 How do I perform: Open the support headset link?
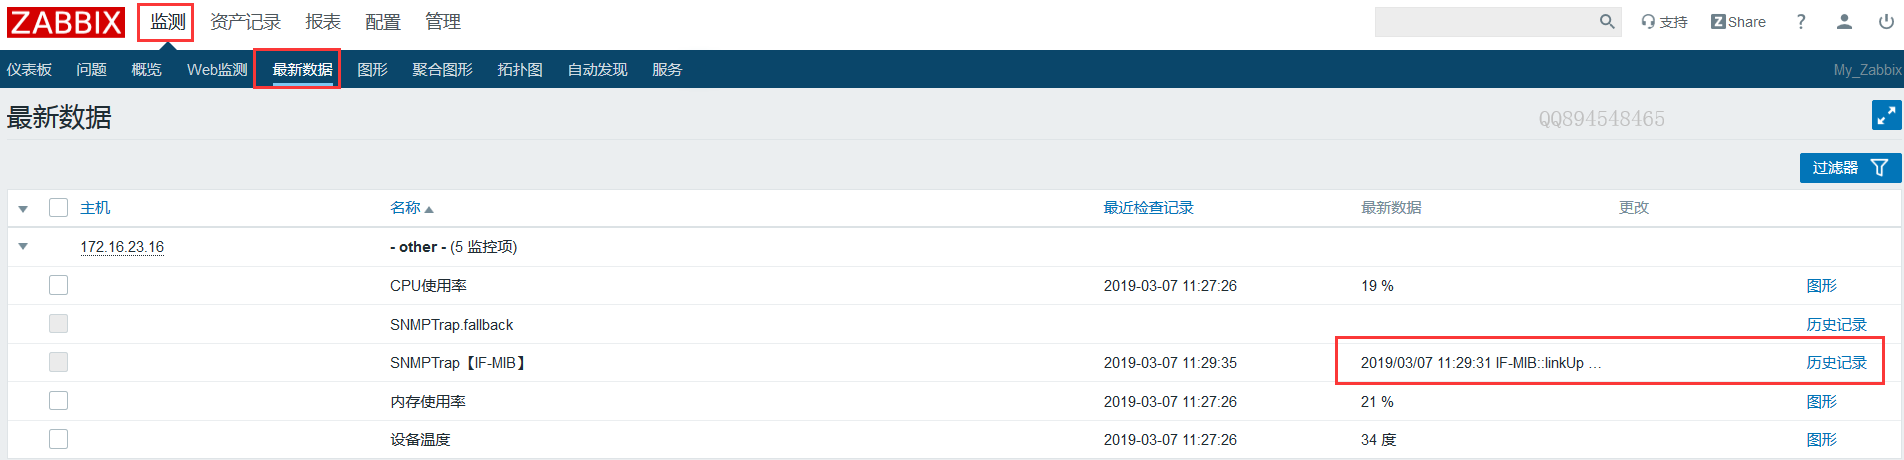pos(1664,22)
